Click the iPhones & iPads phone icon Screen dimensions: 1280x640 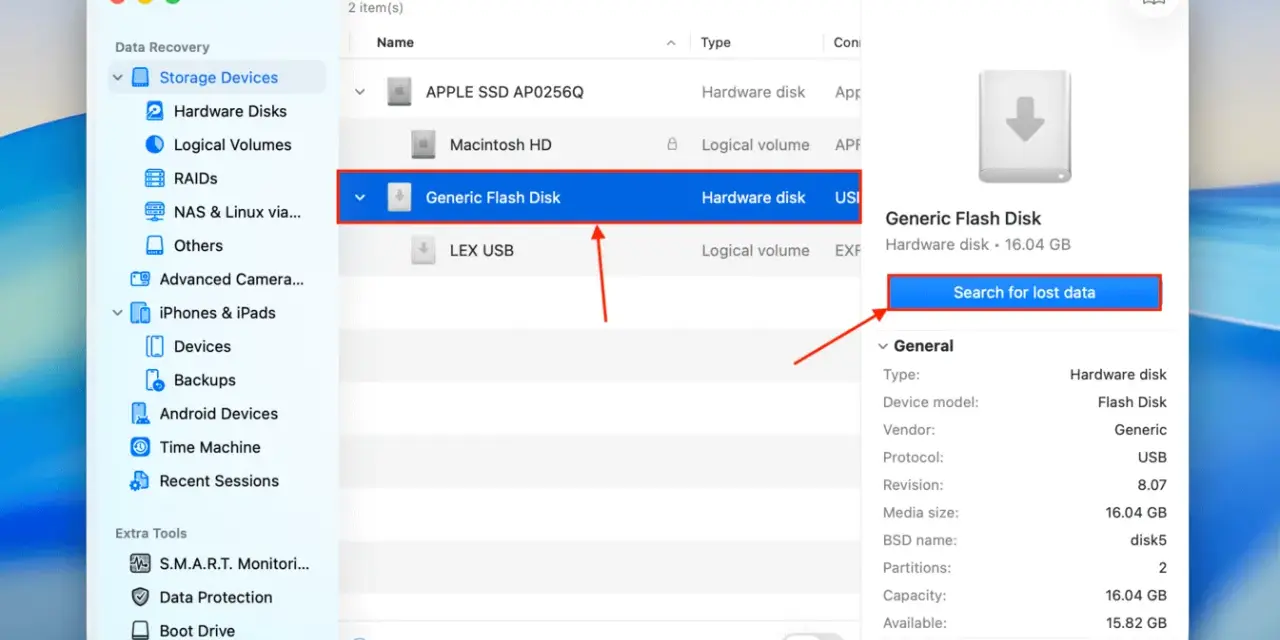point(140,313)
